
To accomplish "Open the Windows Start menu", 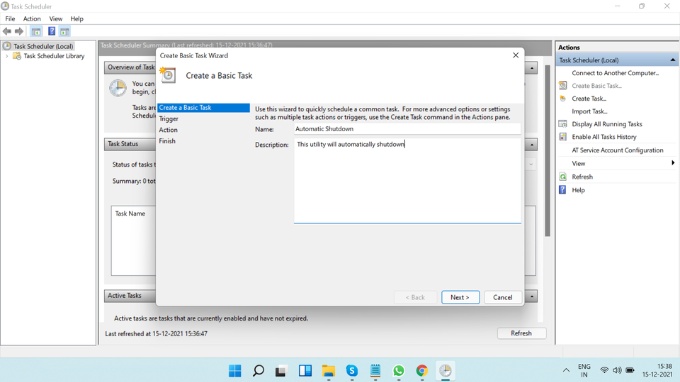I will [235, 371].
